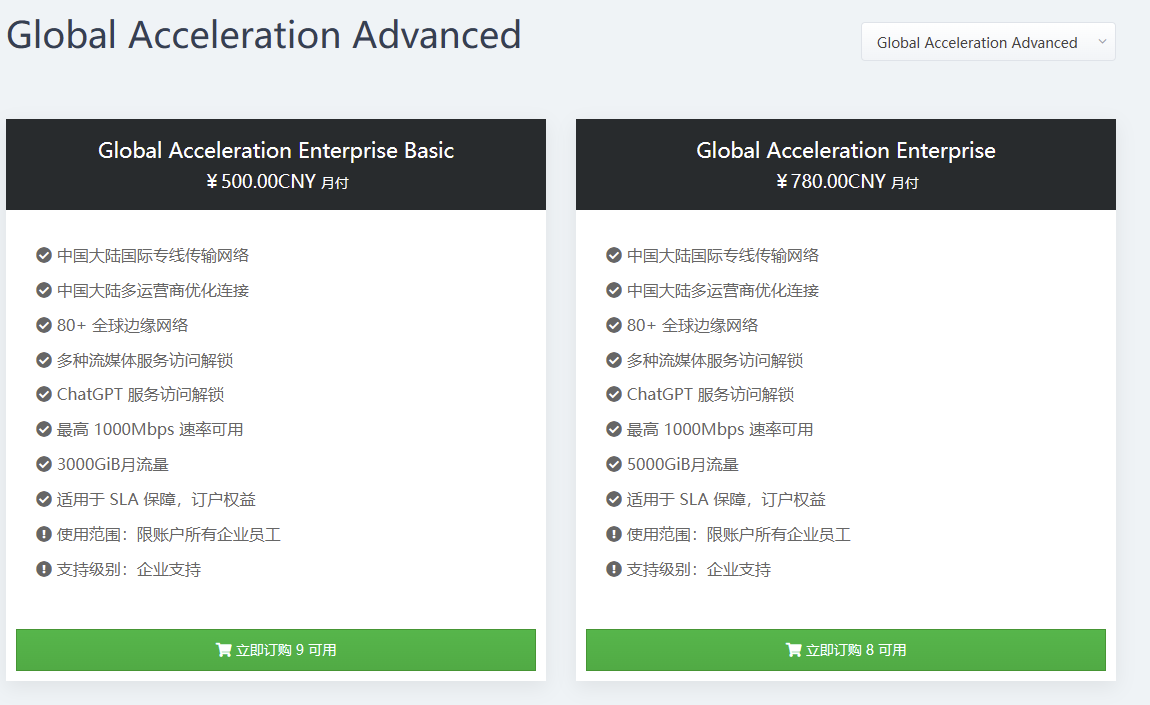This screenshot has width=1150, height=705.
Task: Click the ChatGPT 服务访问解锁 text in the Enterprise Basic card
Action: coord(141,395)
